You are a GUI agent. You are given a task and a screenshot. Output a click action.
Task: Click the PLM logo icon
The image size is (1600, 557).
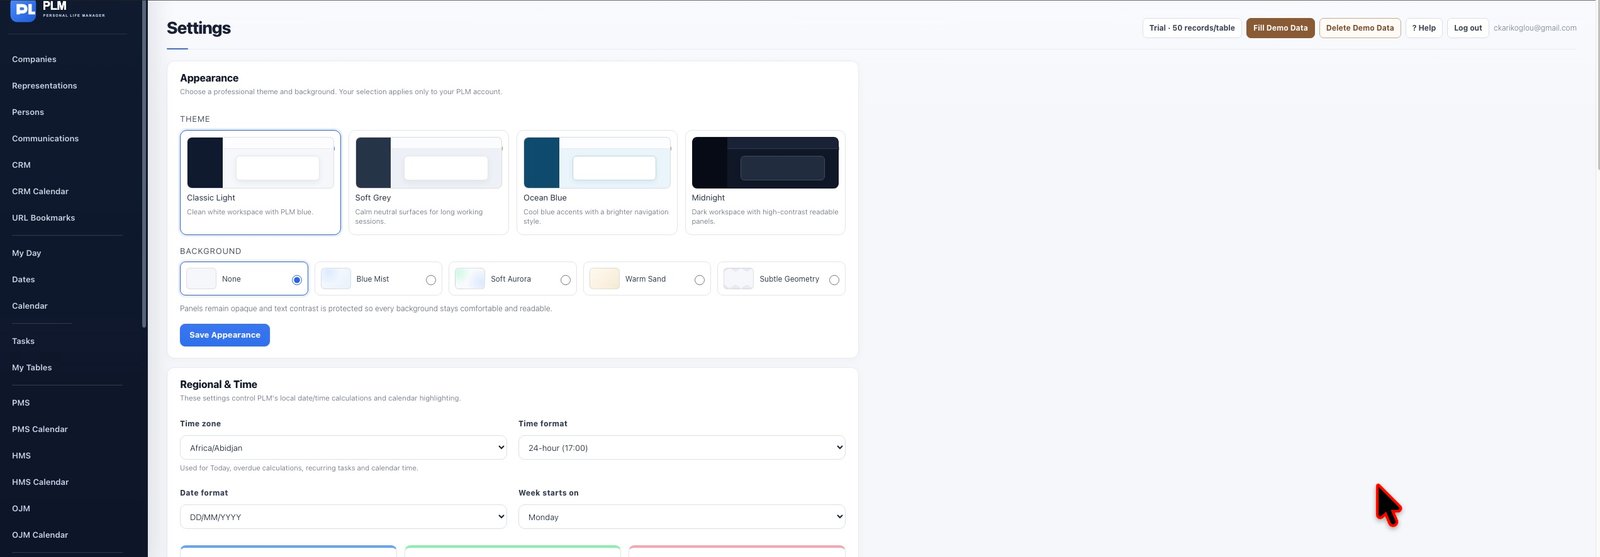coord(23,10)
